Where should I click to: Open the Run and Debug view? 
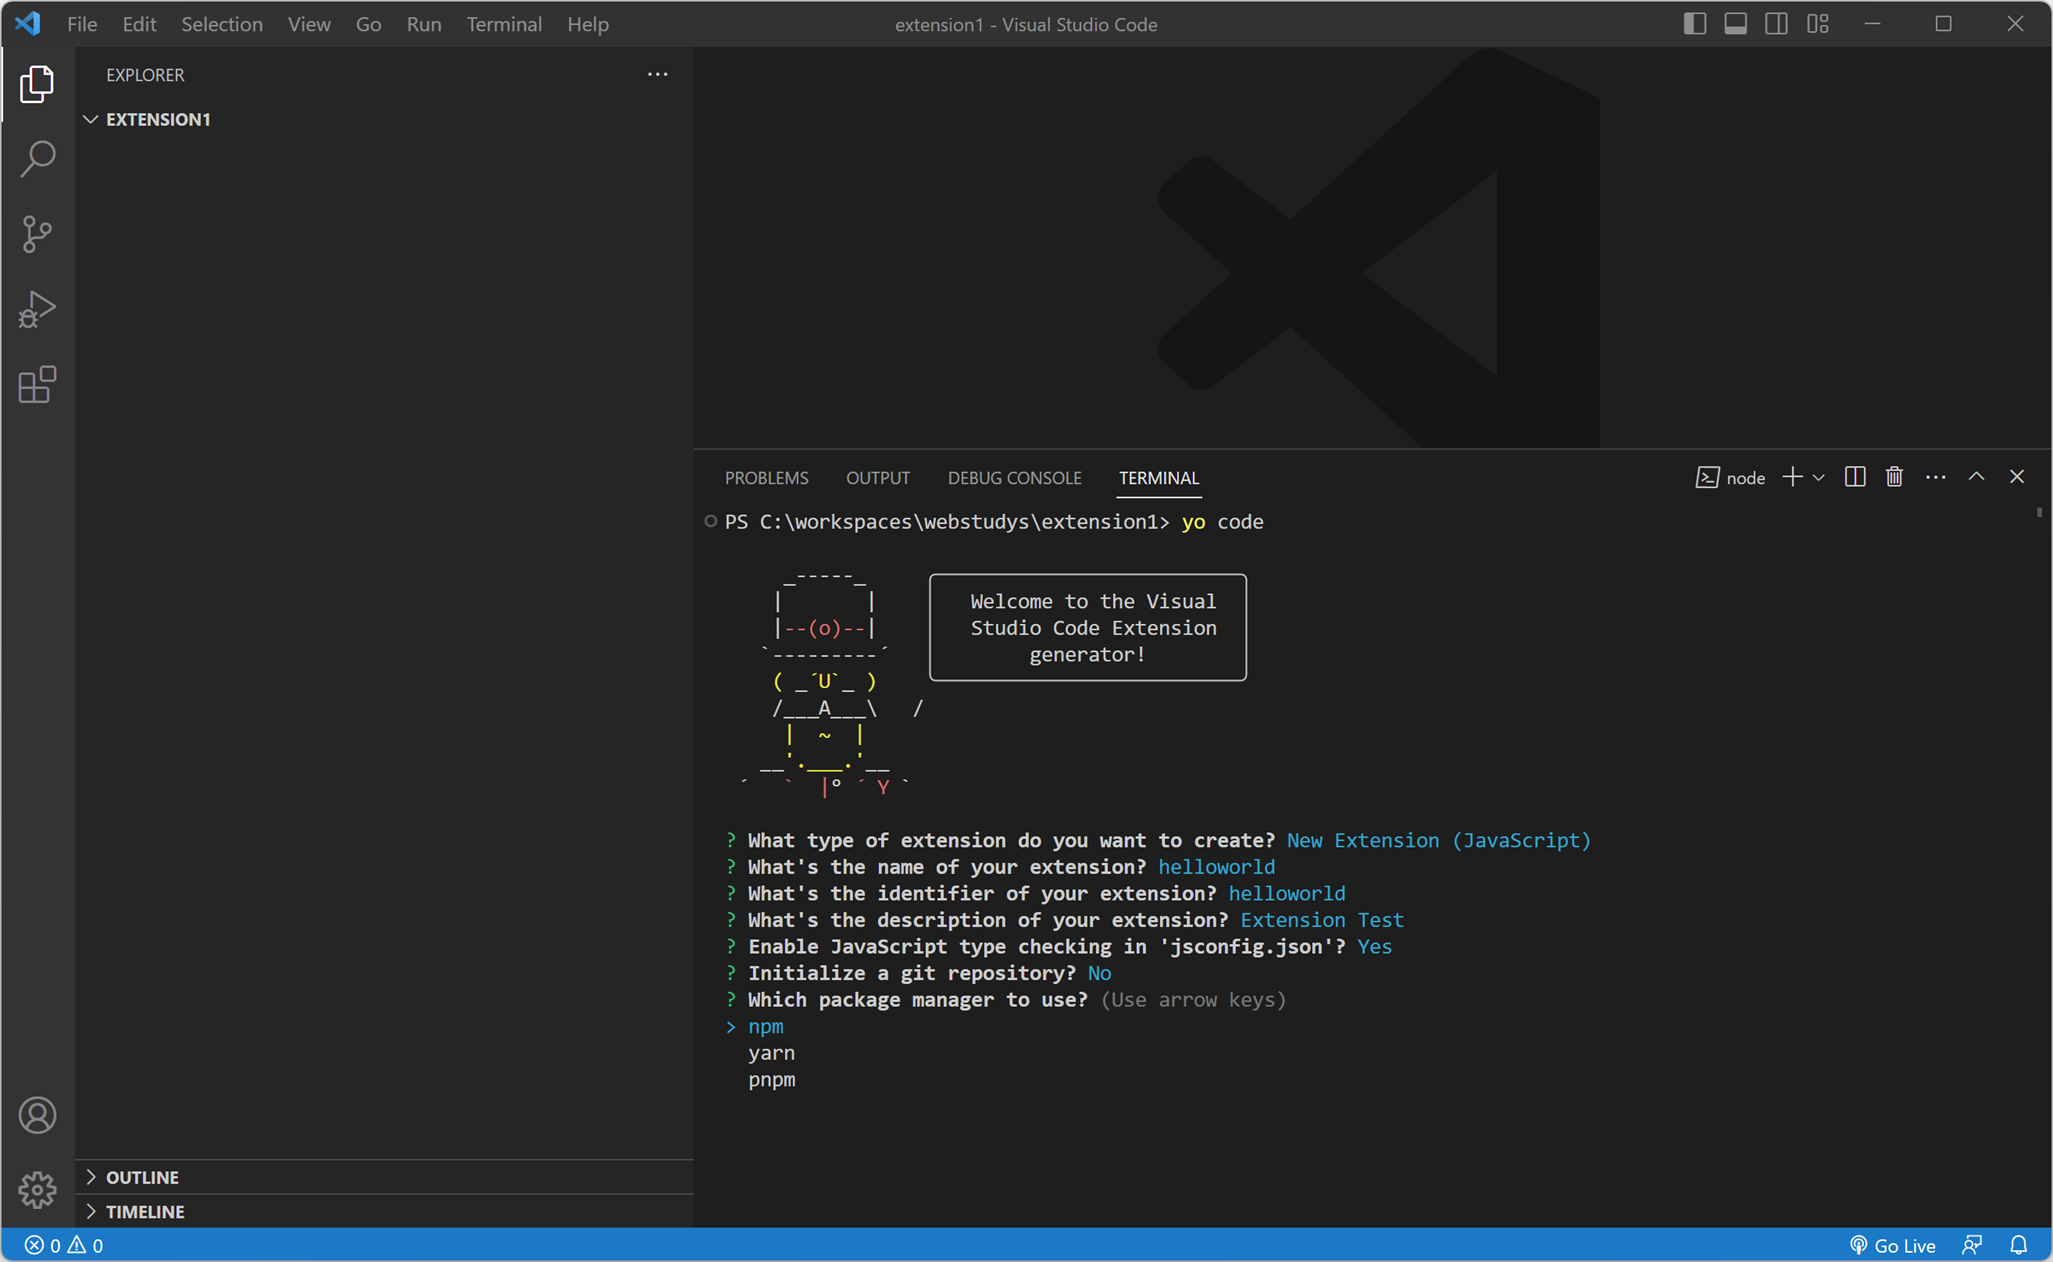(x=37, y=309)
